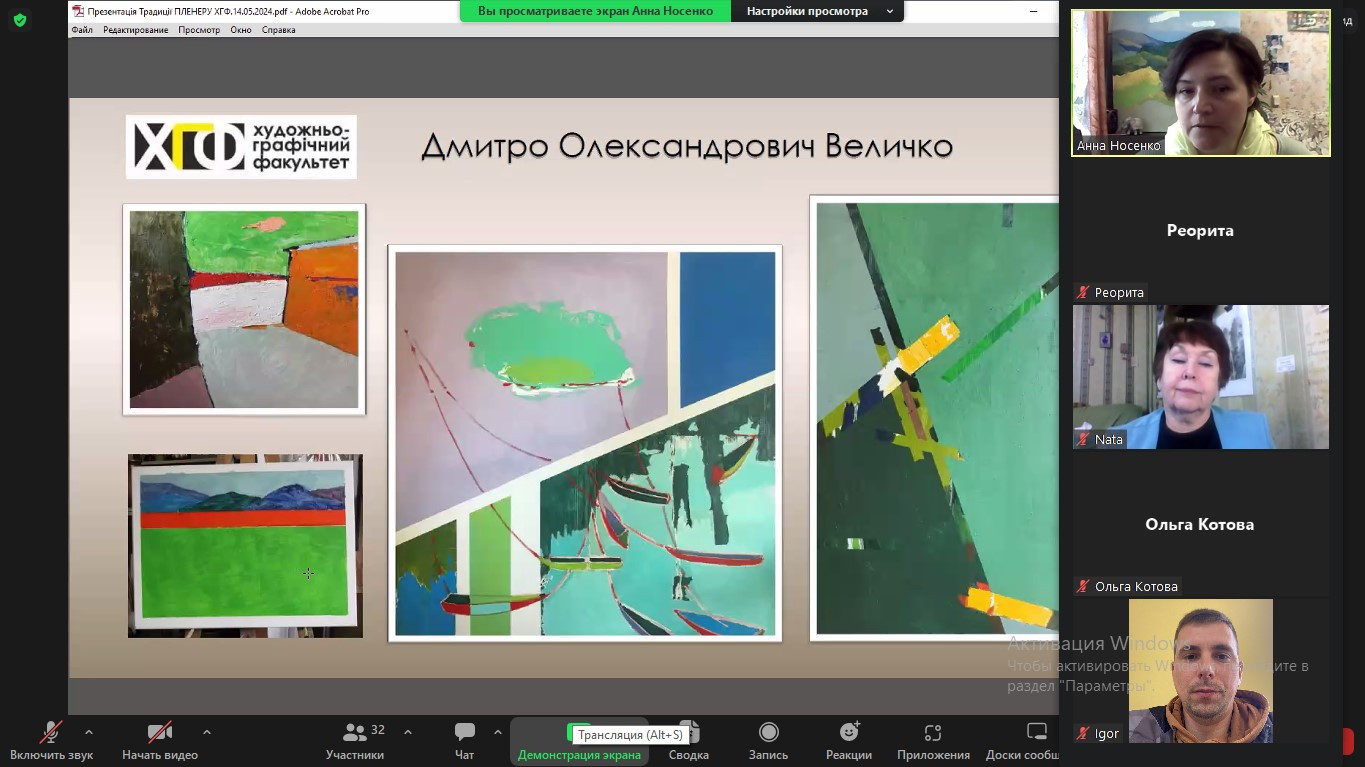The height and width of the screenshot is (767, 1365).
Task: Open the Редактирование menu in Acrobat
Action: click(x=136, y=30)
